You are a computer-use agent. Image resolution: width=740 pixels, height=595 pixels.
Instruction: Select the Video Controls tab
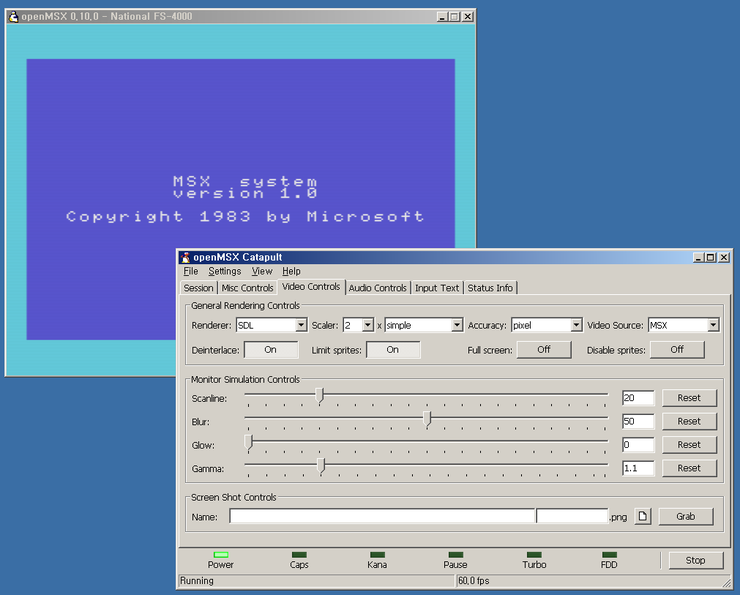click(311, 287)
